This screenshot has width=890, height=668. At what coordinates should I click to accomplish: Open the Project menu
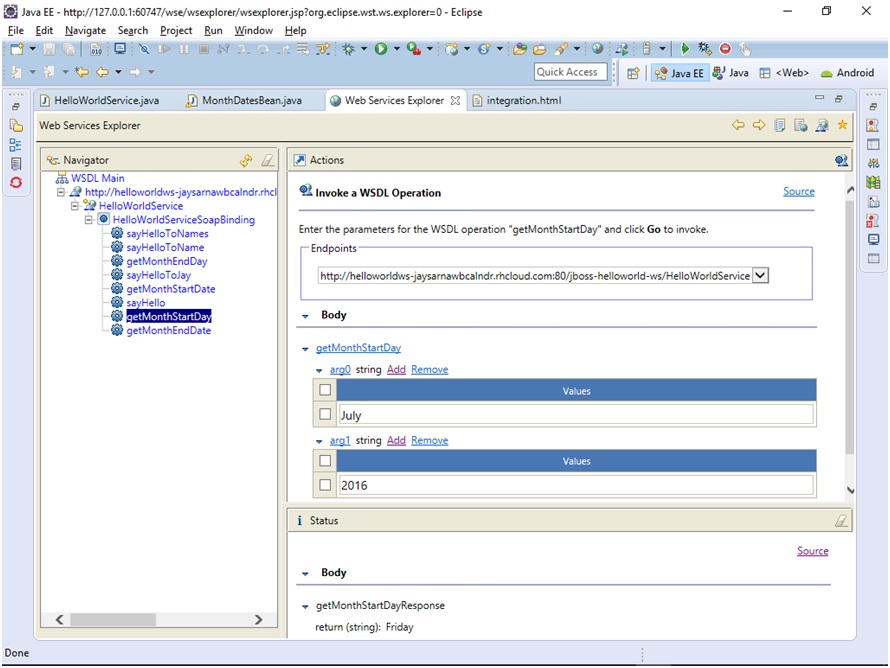coord(176,31)
